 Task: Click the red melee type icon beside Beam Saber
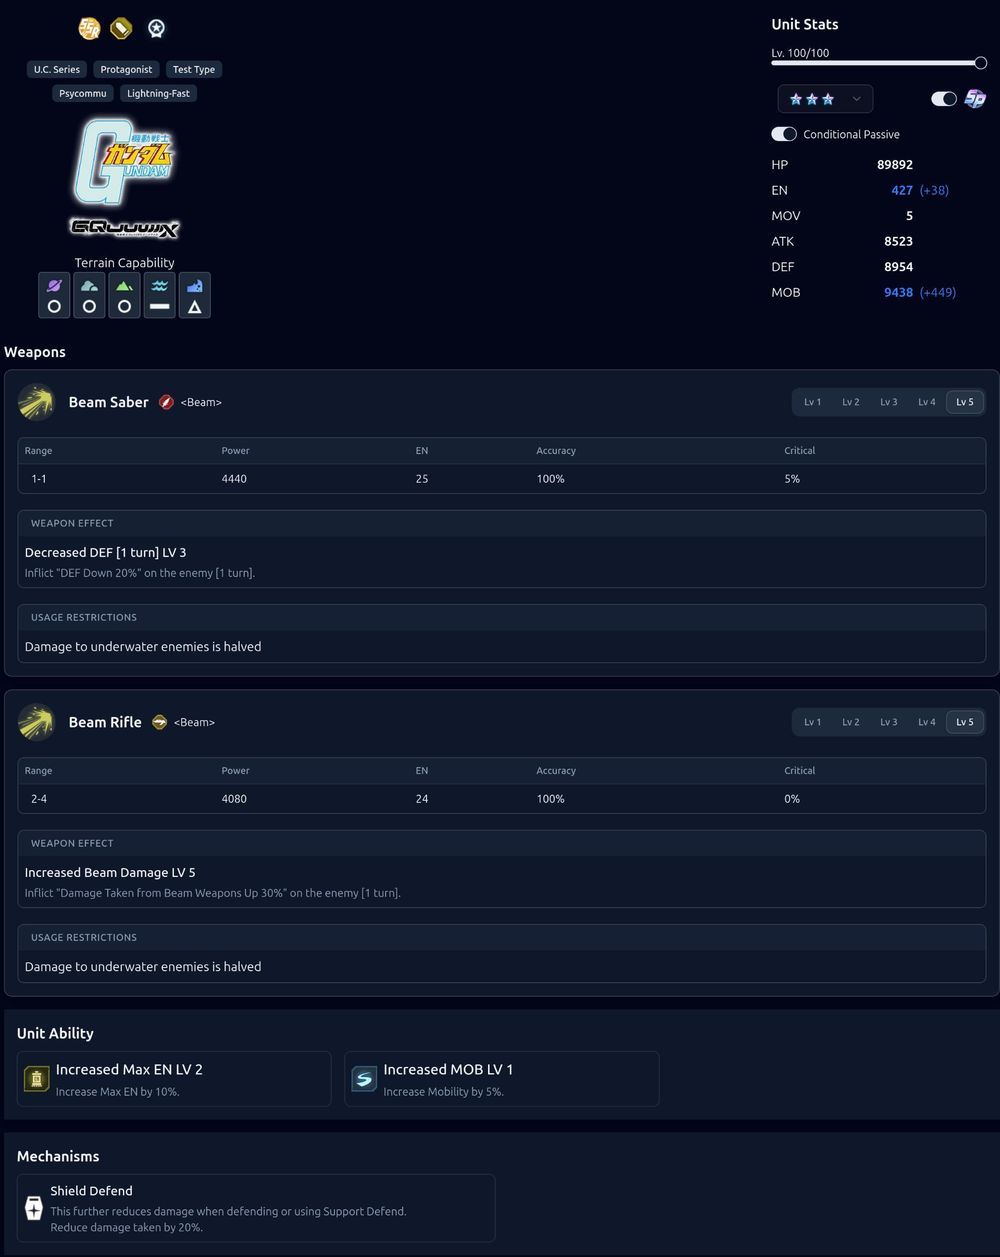tap(166, 402)
